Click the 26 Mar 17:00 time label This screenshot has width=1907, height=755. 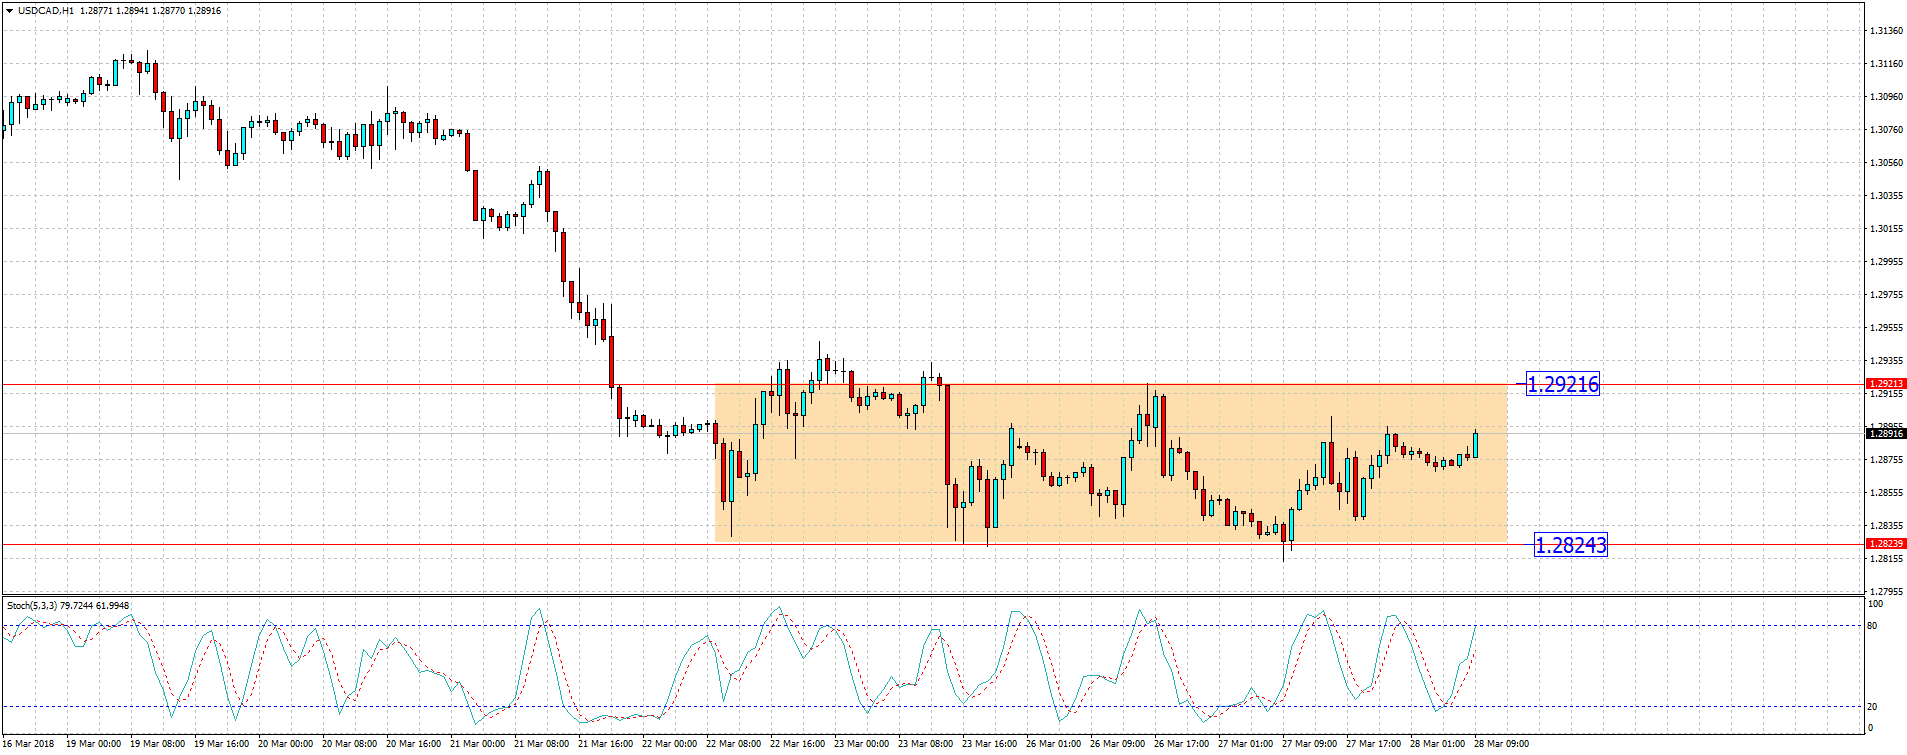tap(1181, 744)
